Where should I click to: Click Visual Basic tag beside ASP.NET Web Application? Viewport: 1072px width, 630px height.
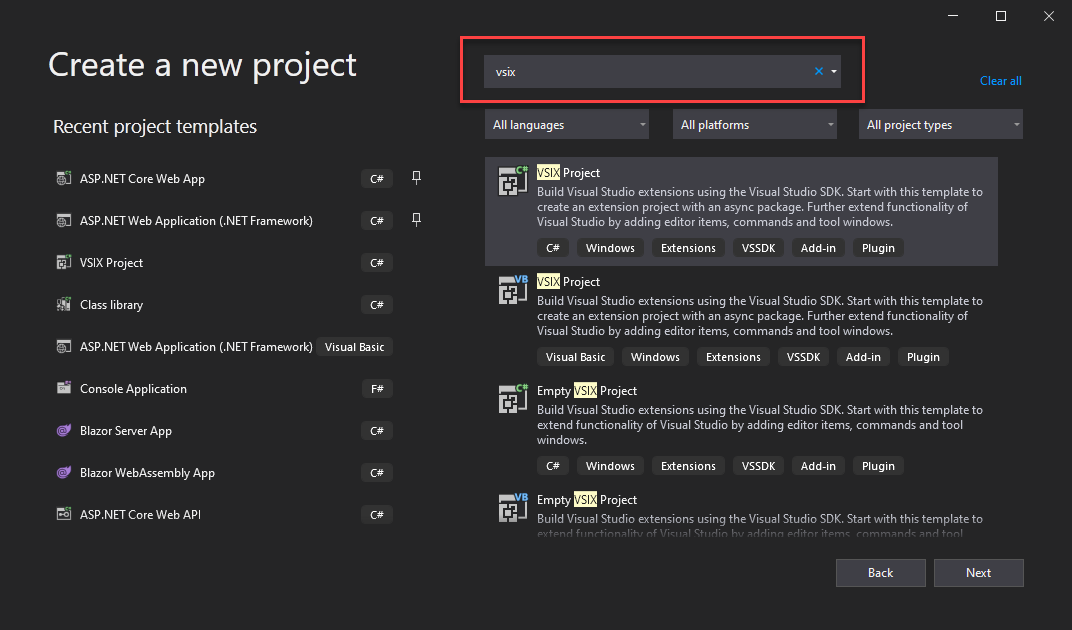coord(354,347)
